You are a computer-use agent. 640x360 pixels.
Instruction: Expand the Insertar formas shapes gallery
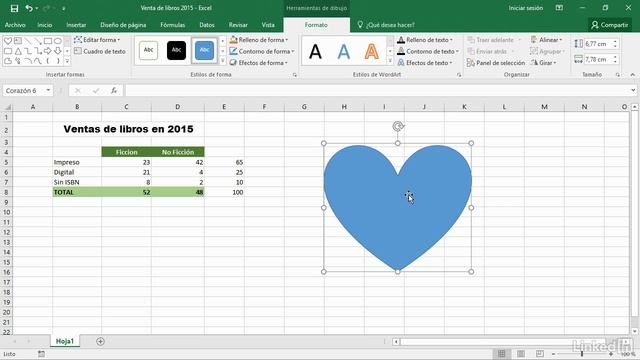67,61
